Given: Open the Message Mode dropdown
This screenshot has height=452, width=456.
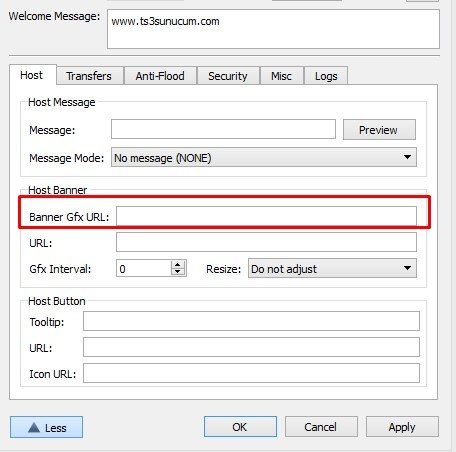Looking at the screenshot, I should pyautogui.click(x=264, y=157).
